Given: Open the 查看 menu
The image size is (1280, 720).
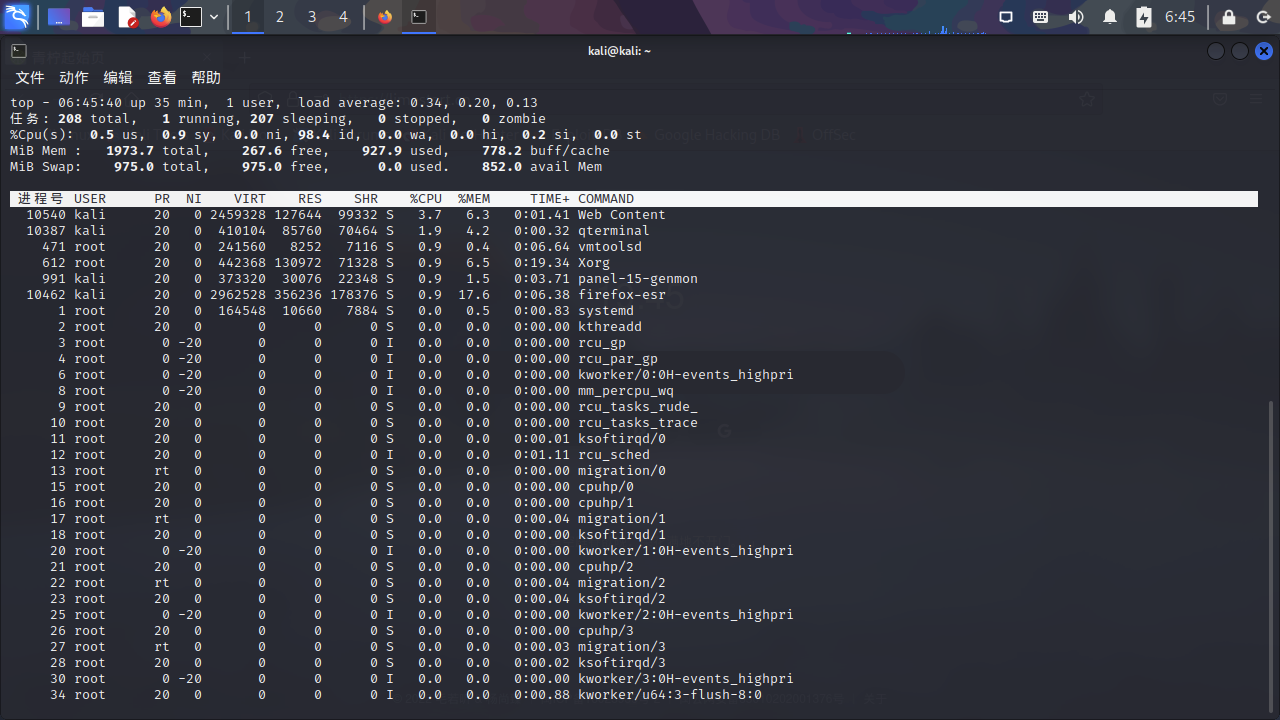Looking at the screenshot, I should (162, 77).
